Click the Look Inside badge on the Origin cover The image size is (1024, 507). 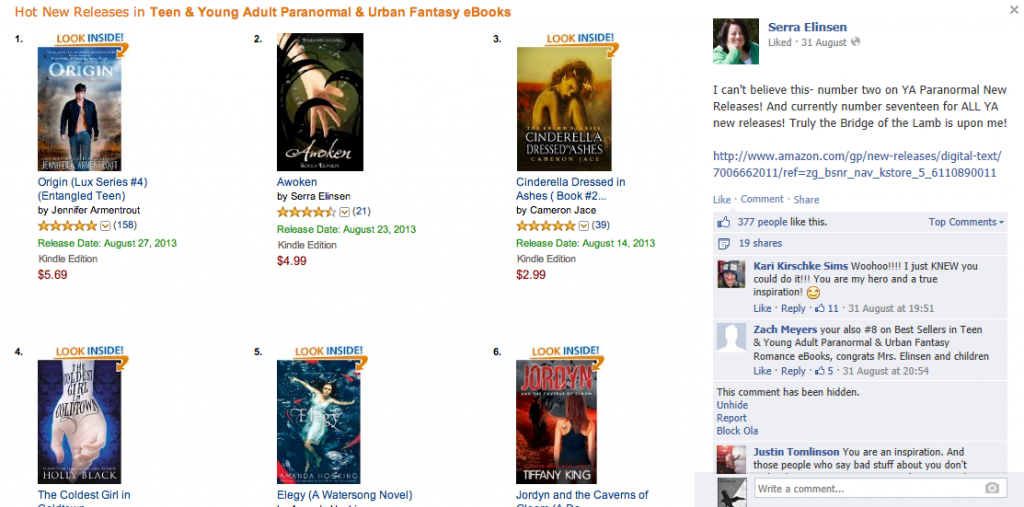pyautogui.click(x=91, y=39)
